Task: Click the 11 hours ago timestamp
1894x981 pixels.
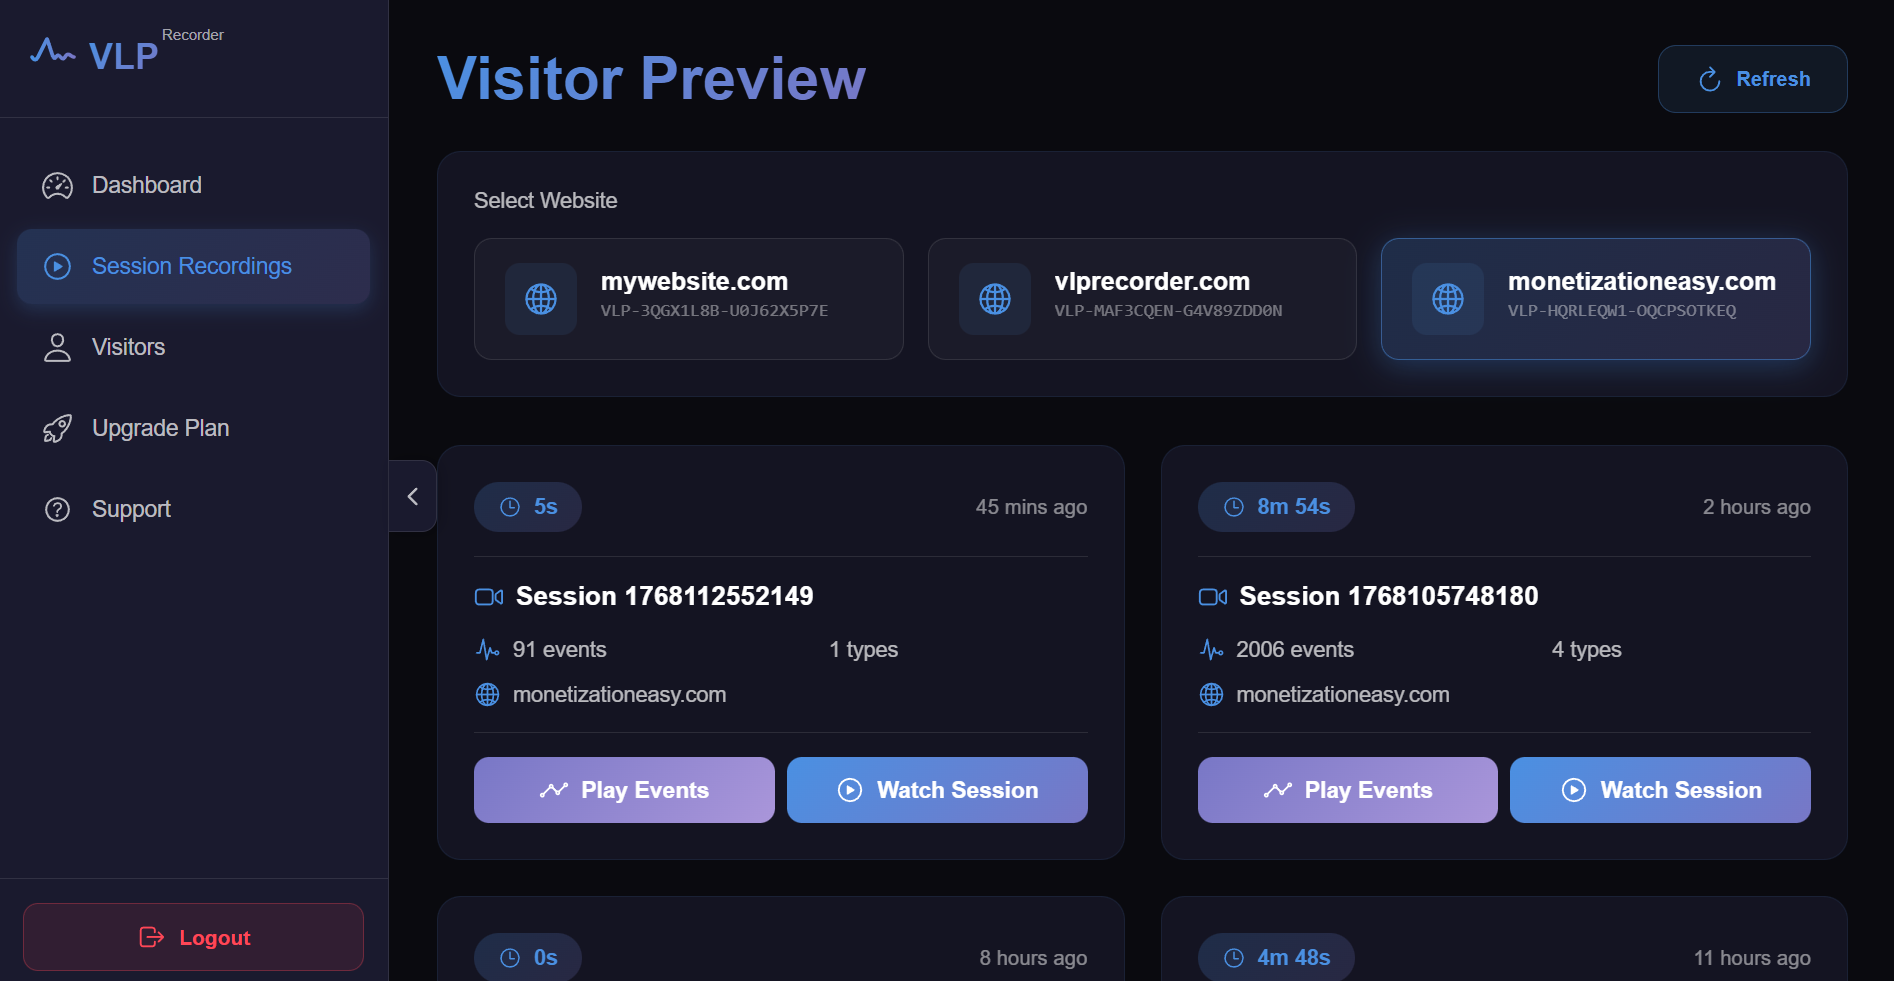Action: pos(1752,958)
